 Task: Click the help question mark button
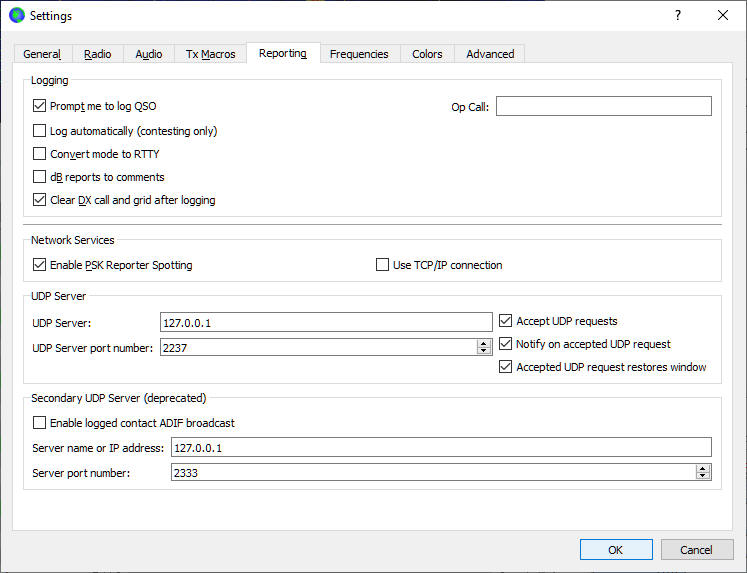pyautogui.click(x=677, y=16)
